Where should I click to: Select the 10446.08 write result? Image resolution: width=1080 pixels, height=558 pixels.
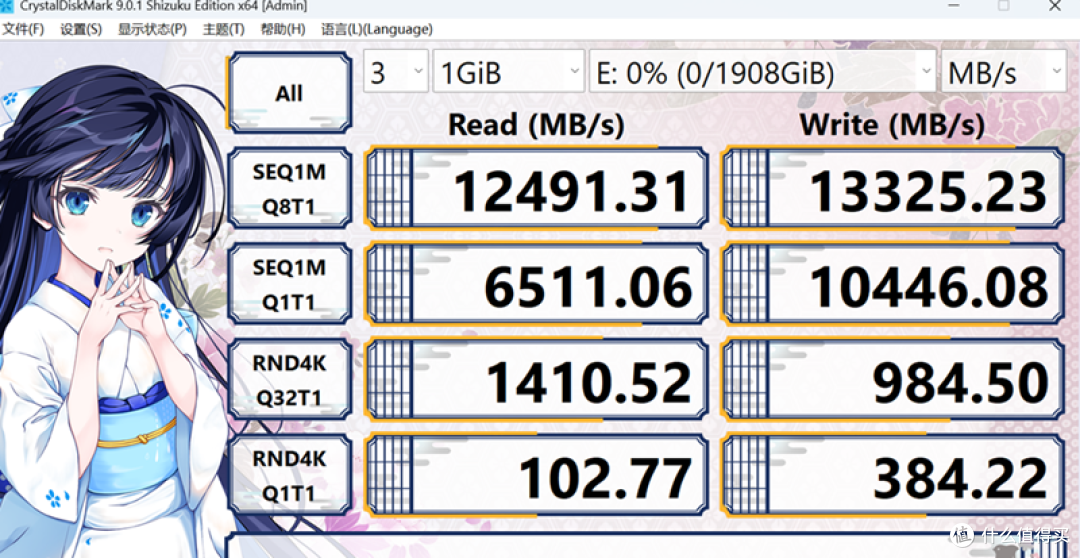coord(893,284)
